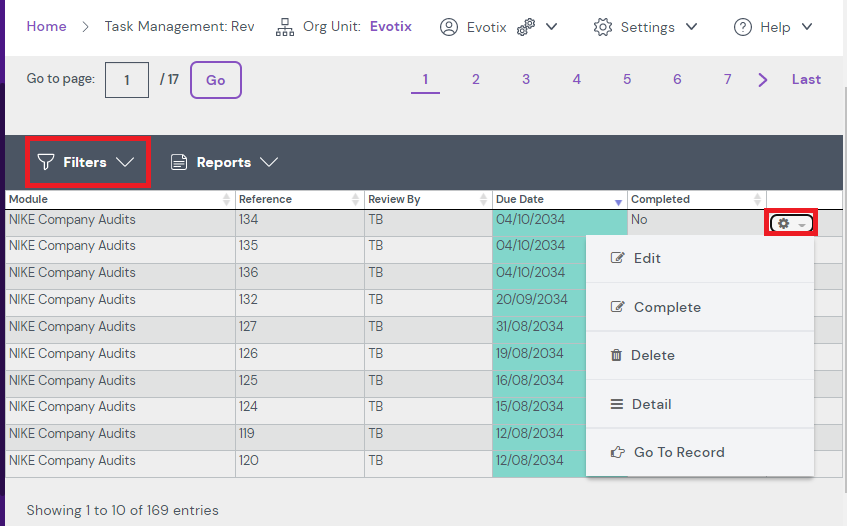Click the next page arrow icon

(763, 80)
